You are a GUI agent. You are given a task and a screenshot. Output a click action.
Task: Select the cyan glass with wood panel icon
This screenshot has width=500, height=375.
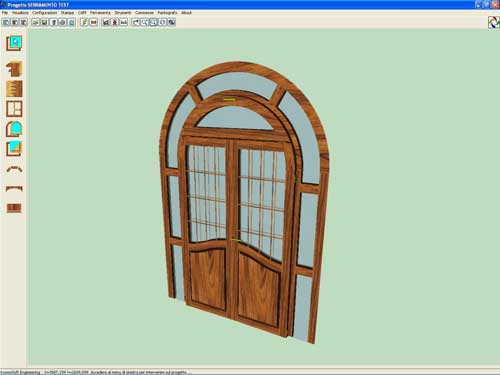pyautogui.click(x=14, y=149)
